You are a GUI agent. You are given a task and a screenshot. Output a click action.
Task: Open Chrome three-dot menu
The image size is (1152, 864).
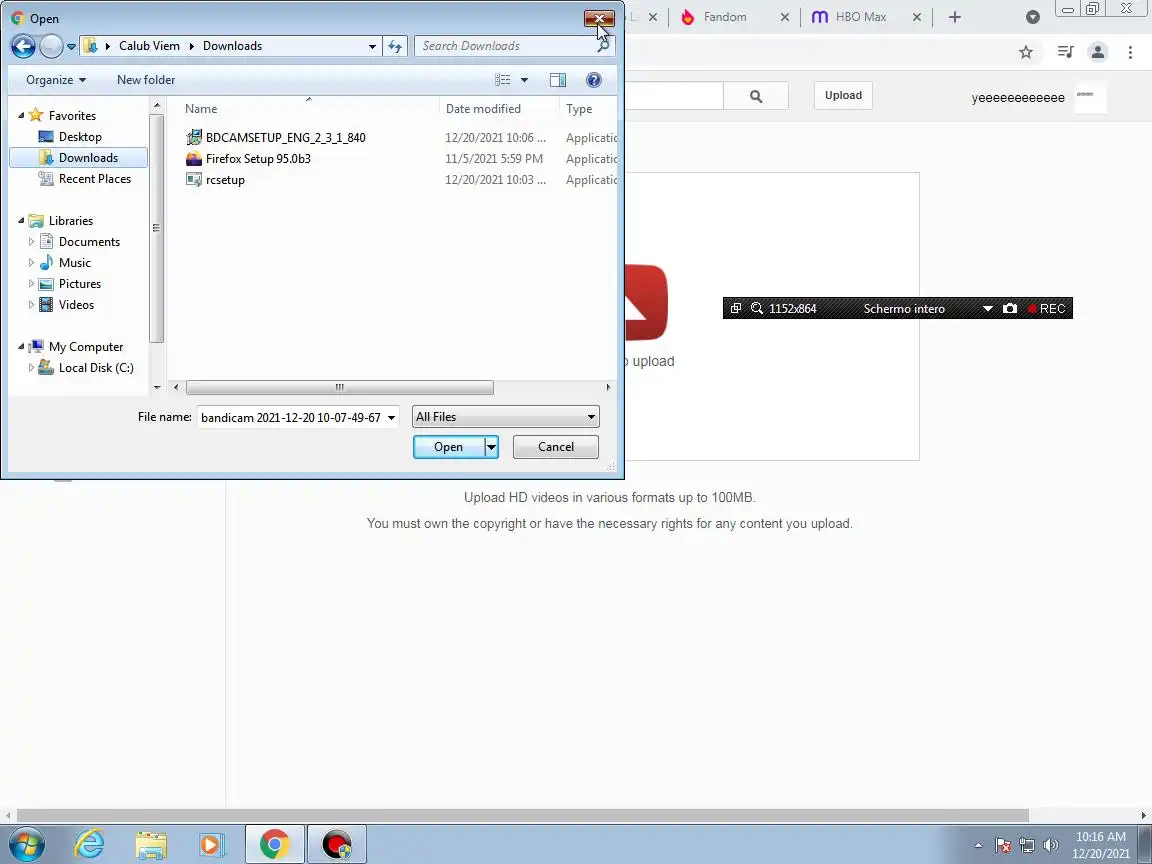[x=1130, y=51]
